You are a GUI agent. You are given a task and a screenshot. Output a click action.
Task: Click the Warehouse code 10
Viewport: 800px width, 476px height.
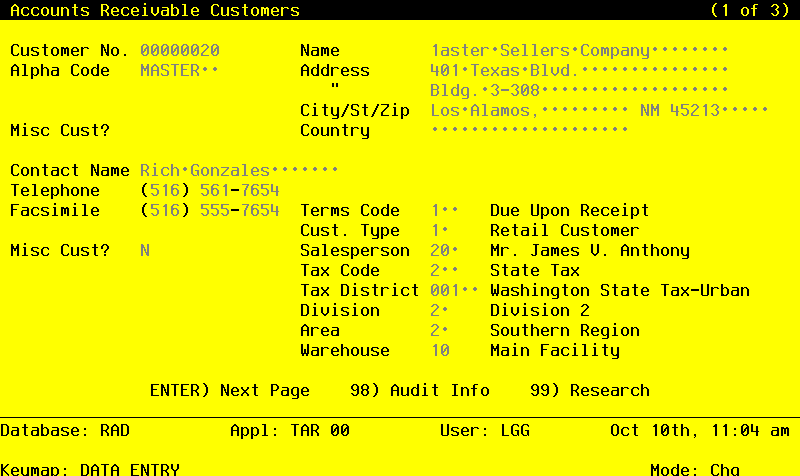440,350
